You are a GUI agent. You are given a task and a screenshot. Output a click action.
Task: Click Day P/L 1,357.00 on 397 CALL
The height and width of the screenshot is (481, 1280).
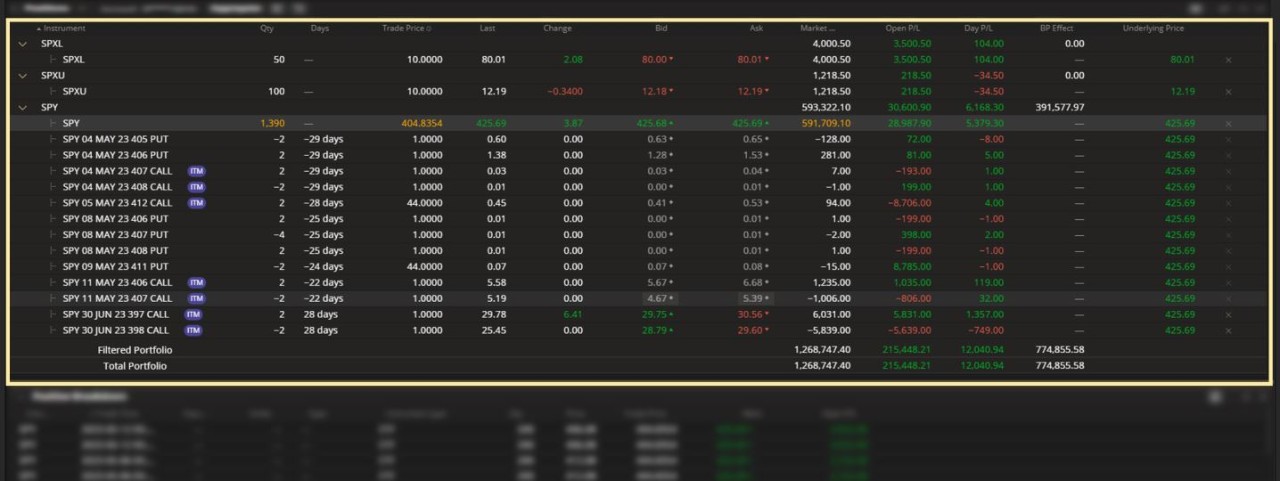[985, 315]
